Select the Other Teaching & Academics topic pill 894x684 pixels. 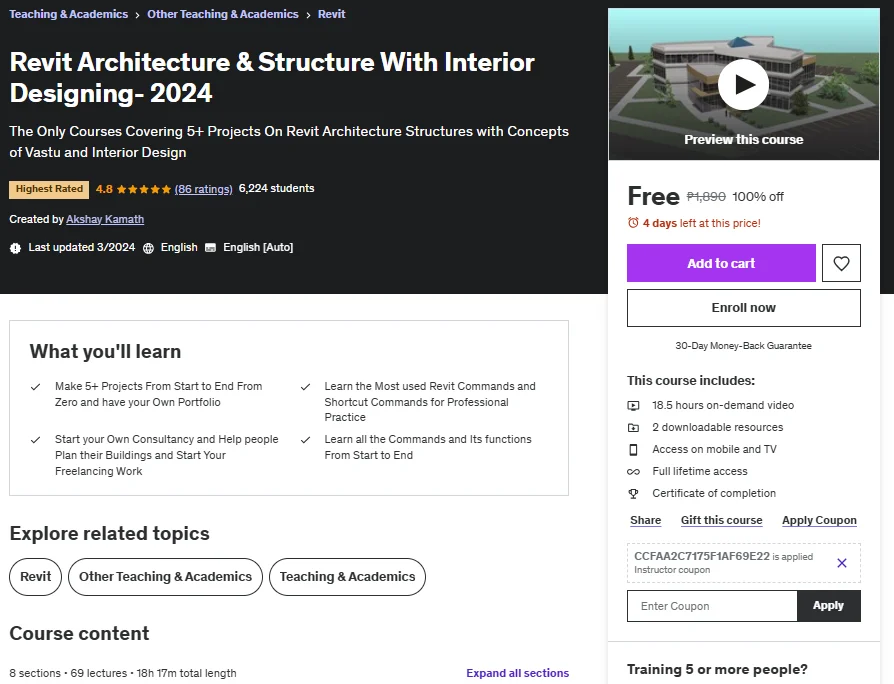point(165,577)
